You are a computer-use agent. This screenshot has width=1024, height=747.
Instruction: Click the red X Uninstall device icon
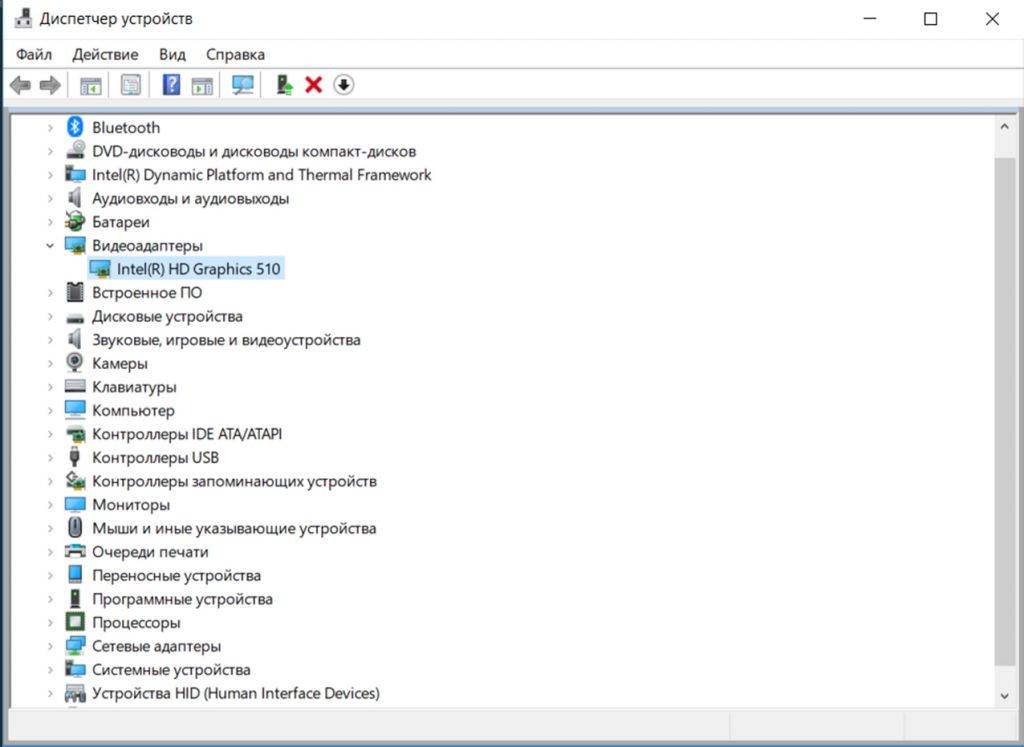[313, 85]
